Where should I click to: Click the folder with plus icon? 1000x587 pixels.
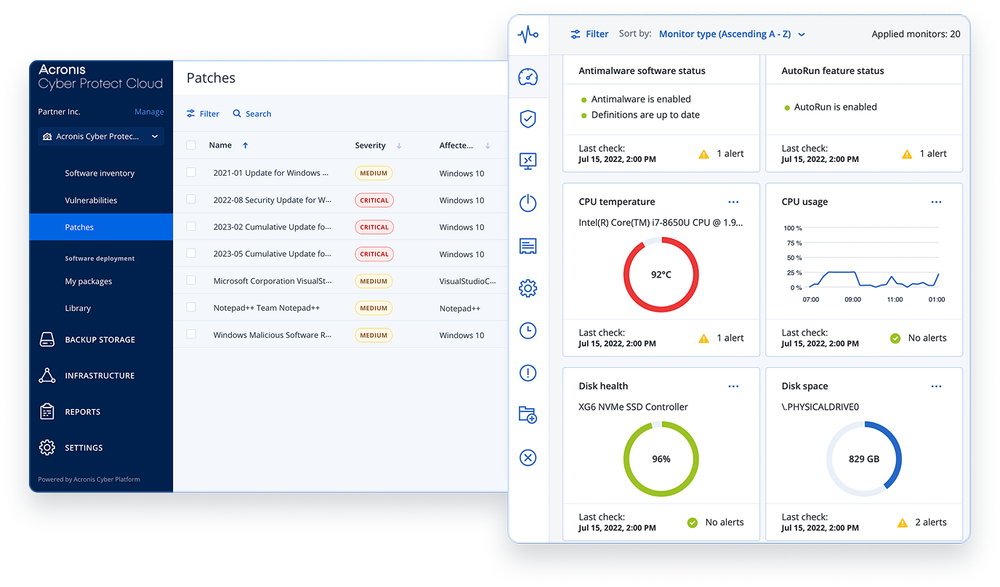click(x=528, y=415)
